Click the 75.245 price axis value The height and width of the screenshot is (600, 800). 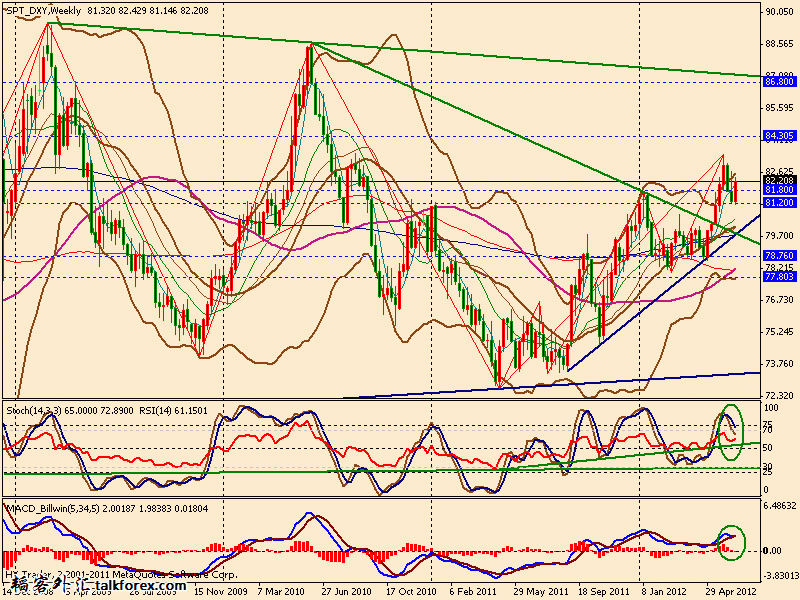pyautogui.click(x=780, y=332)
